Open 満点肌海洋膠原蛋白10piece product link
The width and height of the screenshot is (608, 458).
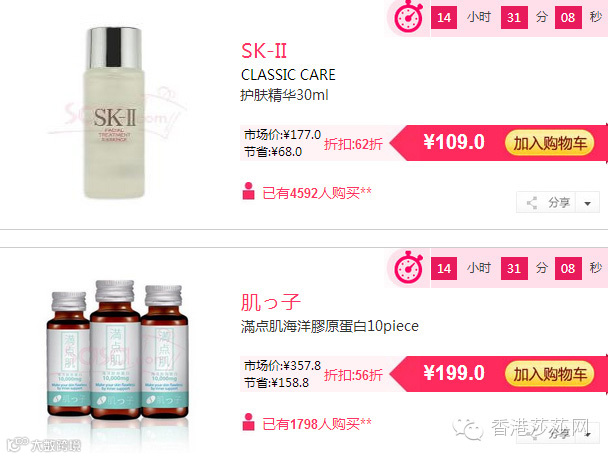pyautogui.click(x=330, y=326)
